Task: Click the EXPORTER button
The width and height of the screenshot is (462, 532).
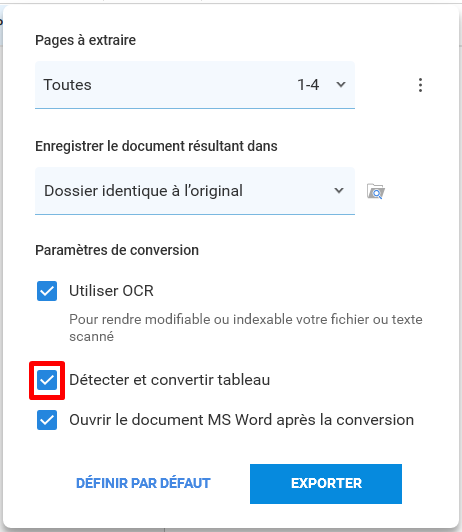Action: tap(326, 484)
